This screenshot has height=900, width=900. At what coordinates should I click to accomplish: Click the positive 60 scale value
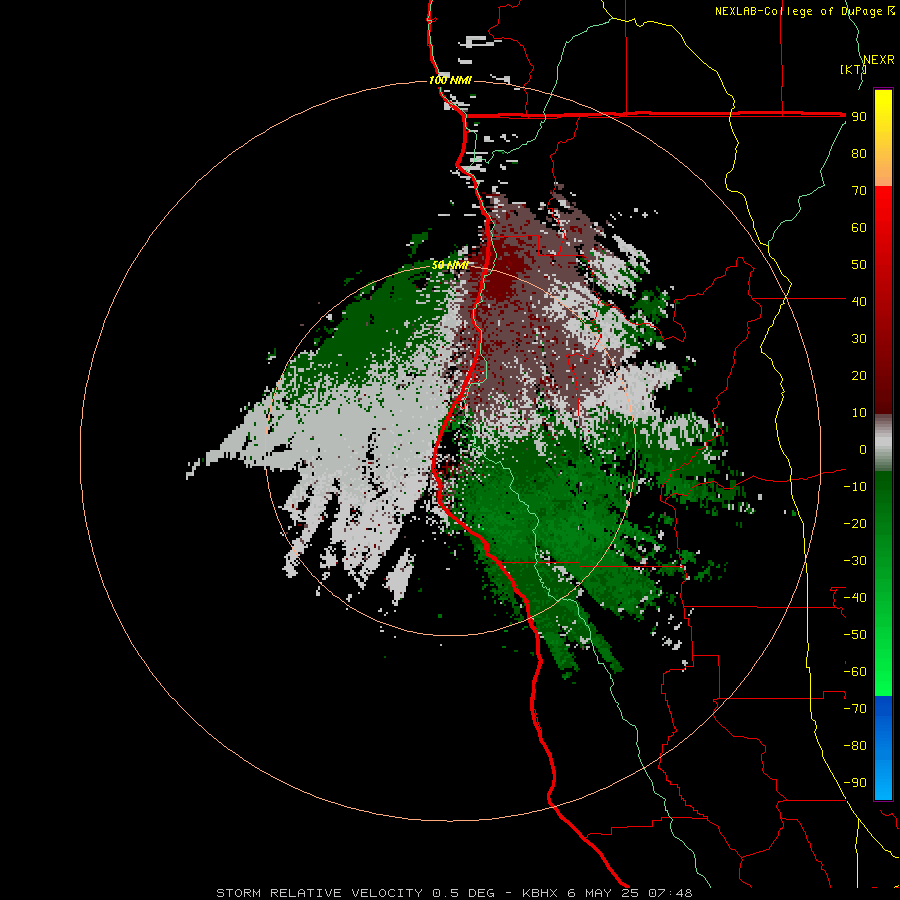[859, 228]
